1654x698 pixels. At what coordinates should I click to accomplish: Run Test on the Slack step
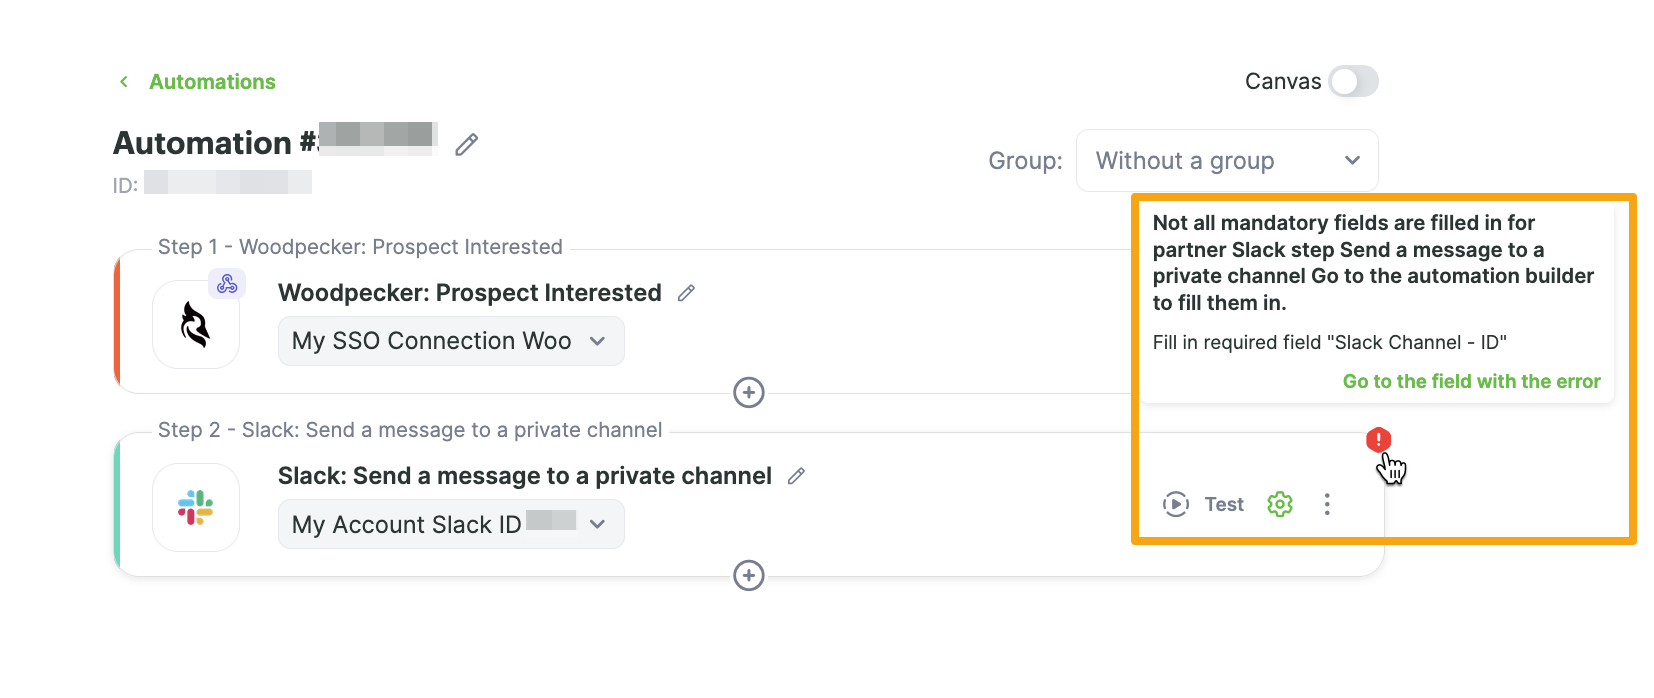tap(1204, 505)
